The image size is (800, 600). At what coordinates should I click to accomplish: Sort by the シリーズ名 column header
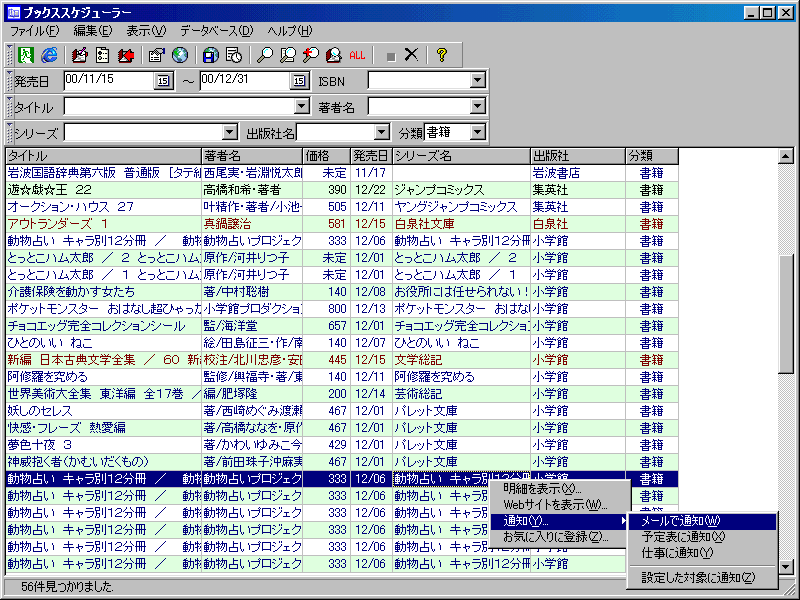pyautogui.click(x=461, y=156)
